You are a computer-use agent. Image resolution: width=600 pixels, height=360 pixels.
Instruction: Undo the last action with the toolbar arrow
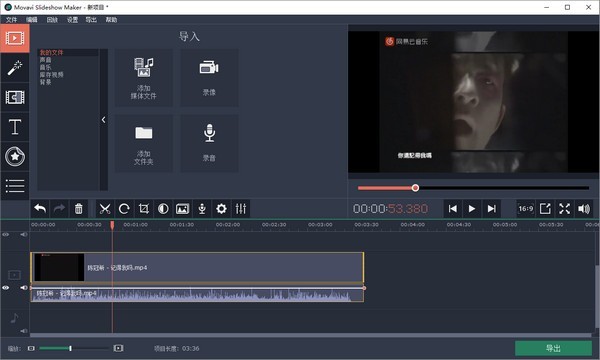40,209
